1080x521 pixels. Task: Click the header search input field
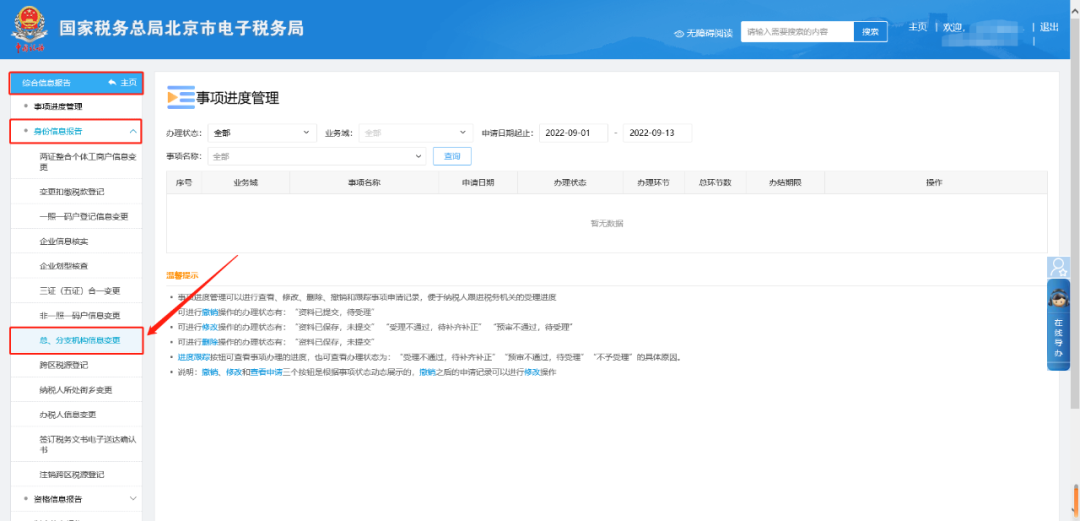(797, 32)
